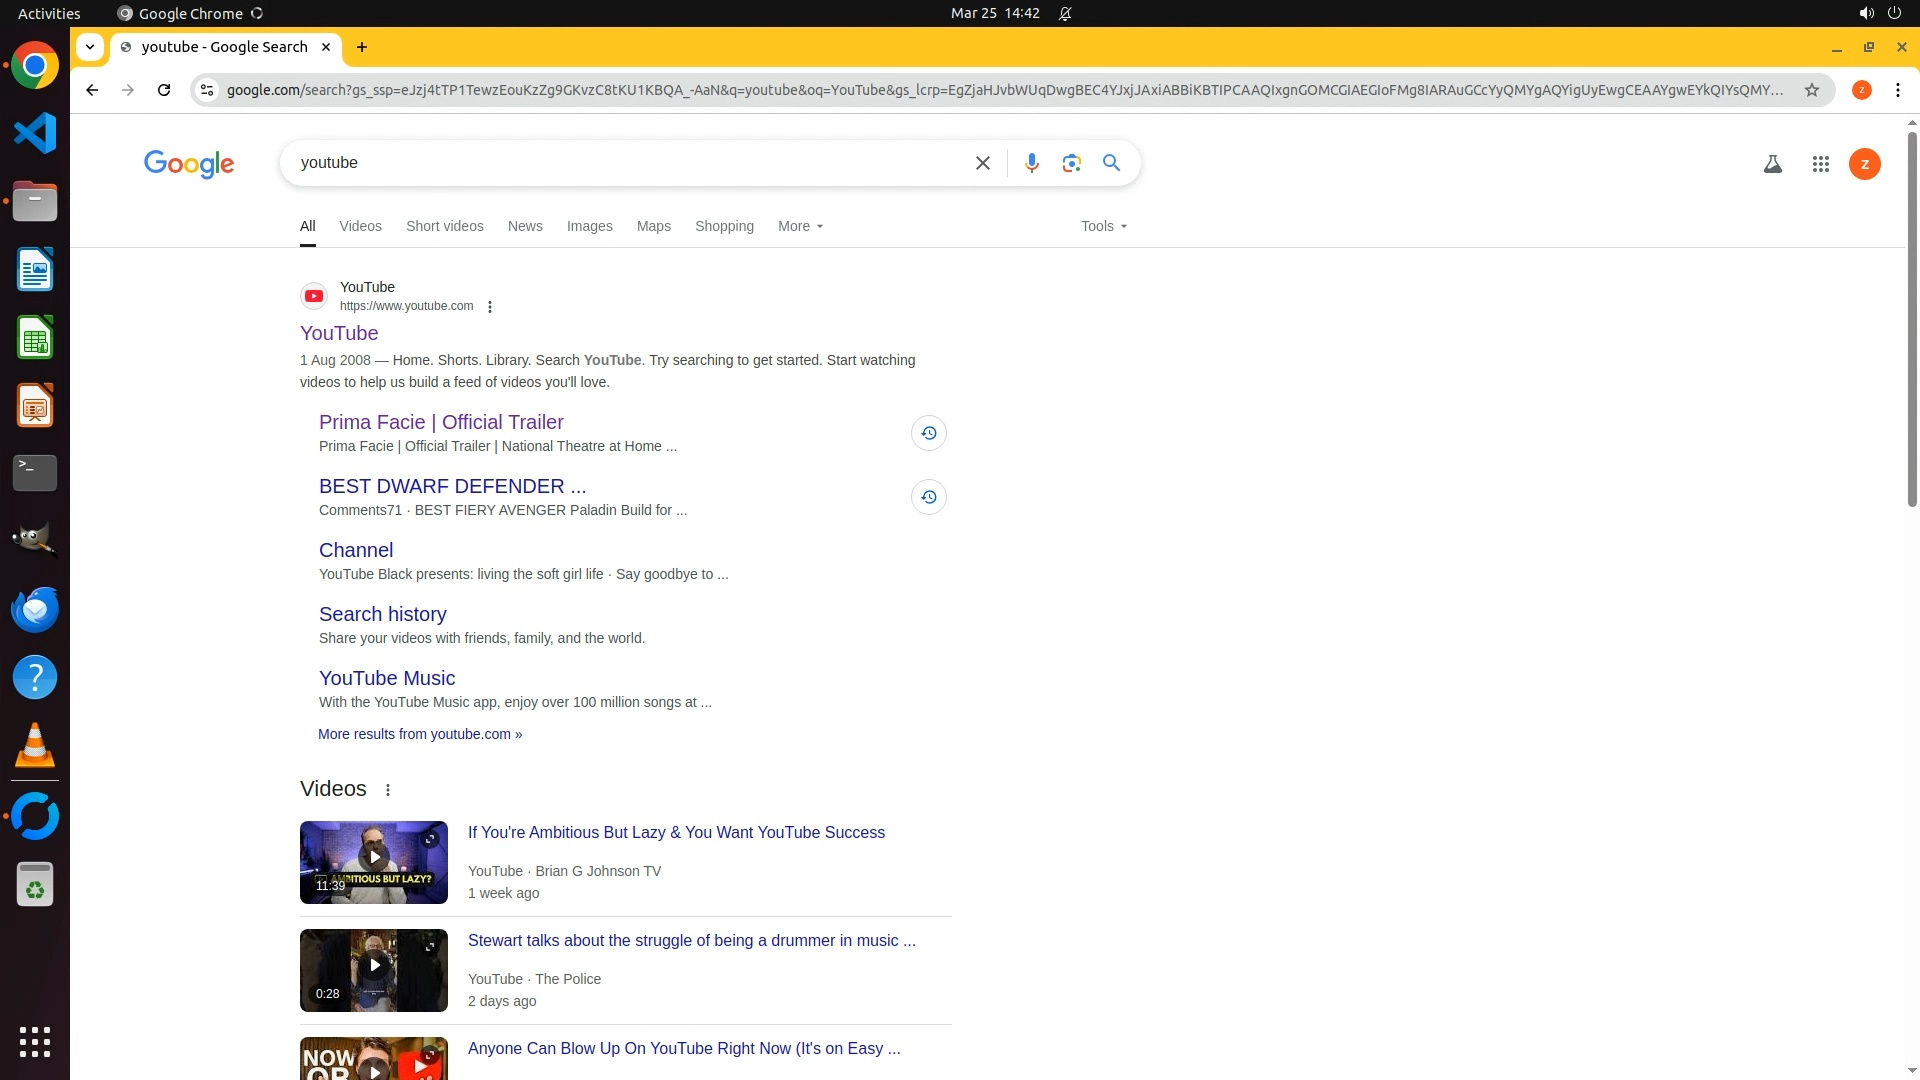Expand the Tools dropdown
The width and height of the screenshot is (1920, 1080).
click(x=1103, y=226)
